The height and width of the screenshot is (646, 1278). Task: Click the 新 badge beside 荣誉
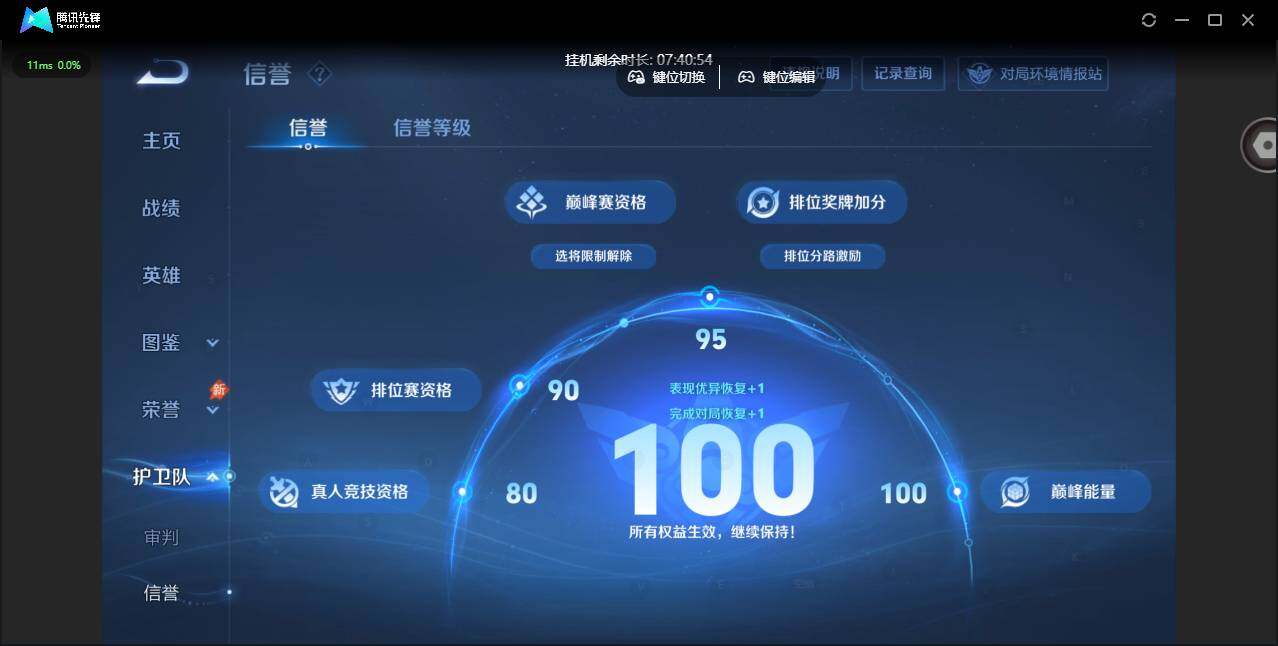tap(218, 389)
